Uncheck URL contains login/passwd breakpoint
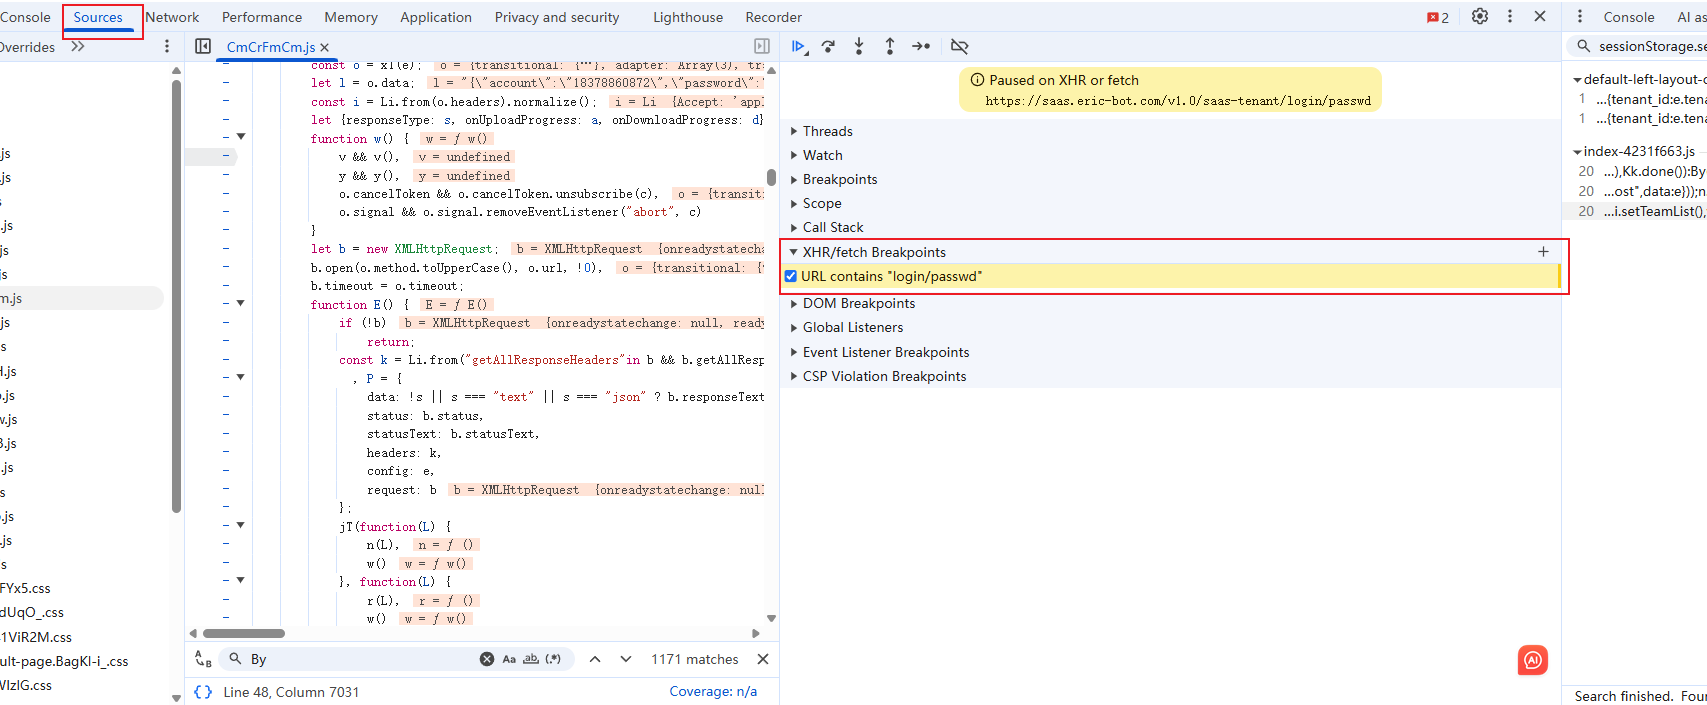The image size is (1707, 705). tap(791, 276)
